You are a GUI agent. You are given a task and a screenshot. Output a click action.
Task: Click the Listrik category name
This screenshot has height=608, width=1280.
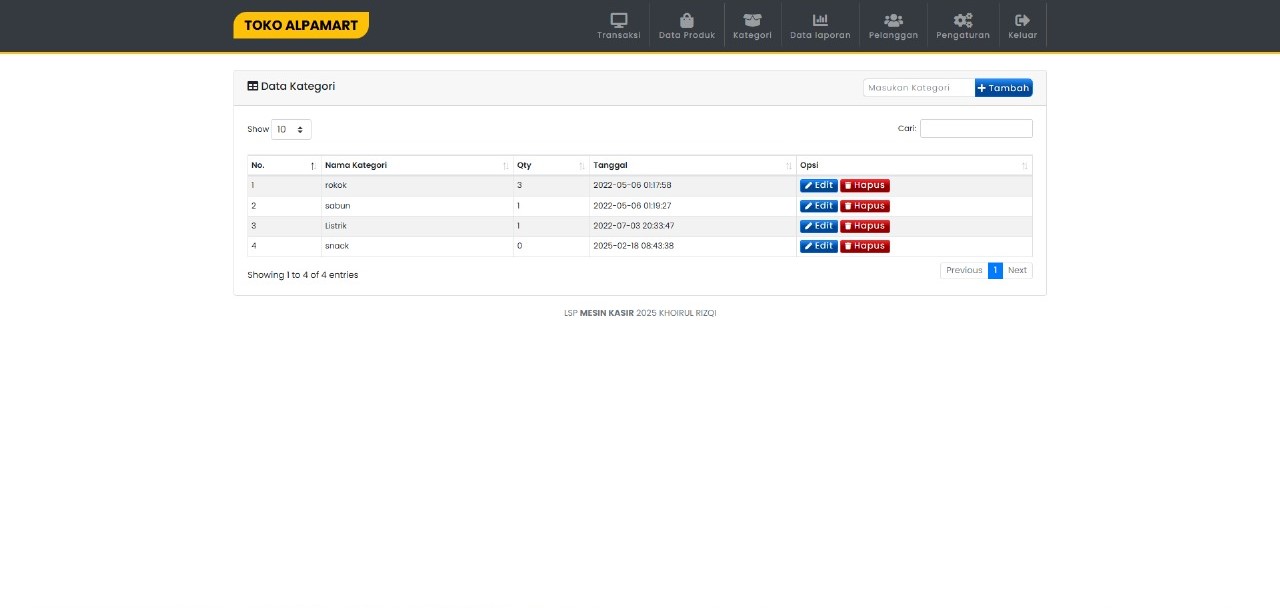336,226
